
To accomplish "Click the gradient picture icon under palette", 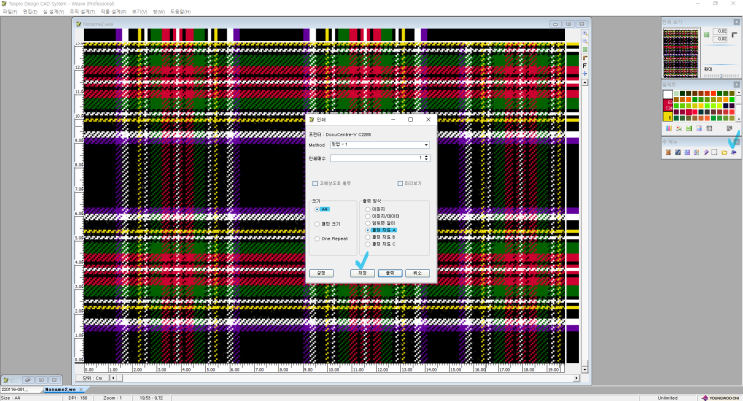I will 699,128.
